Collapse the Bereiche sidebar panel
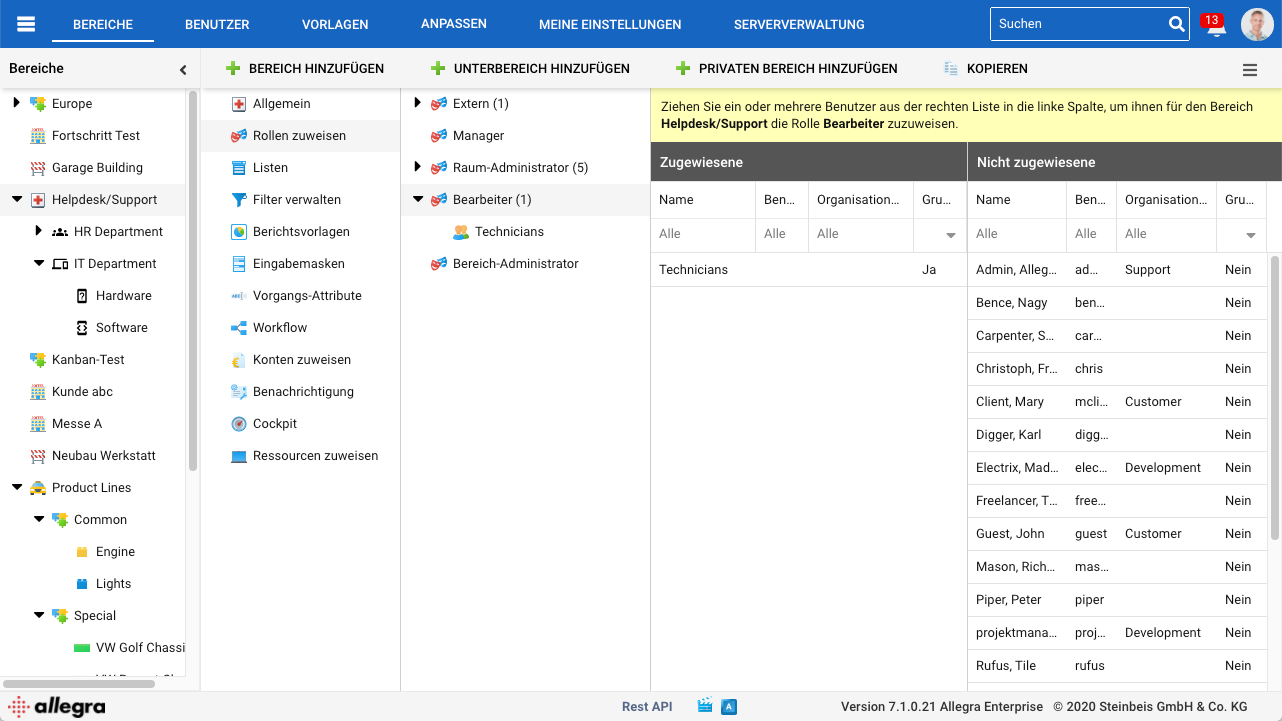The height and width of the screenshot is (721, 1282). [x=183, y=70]
